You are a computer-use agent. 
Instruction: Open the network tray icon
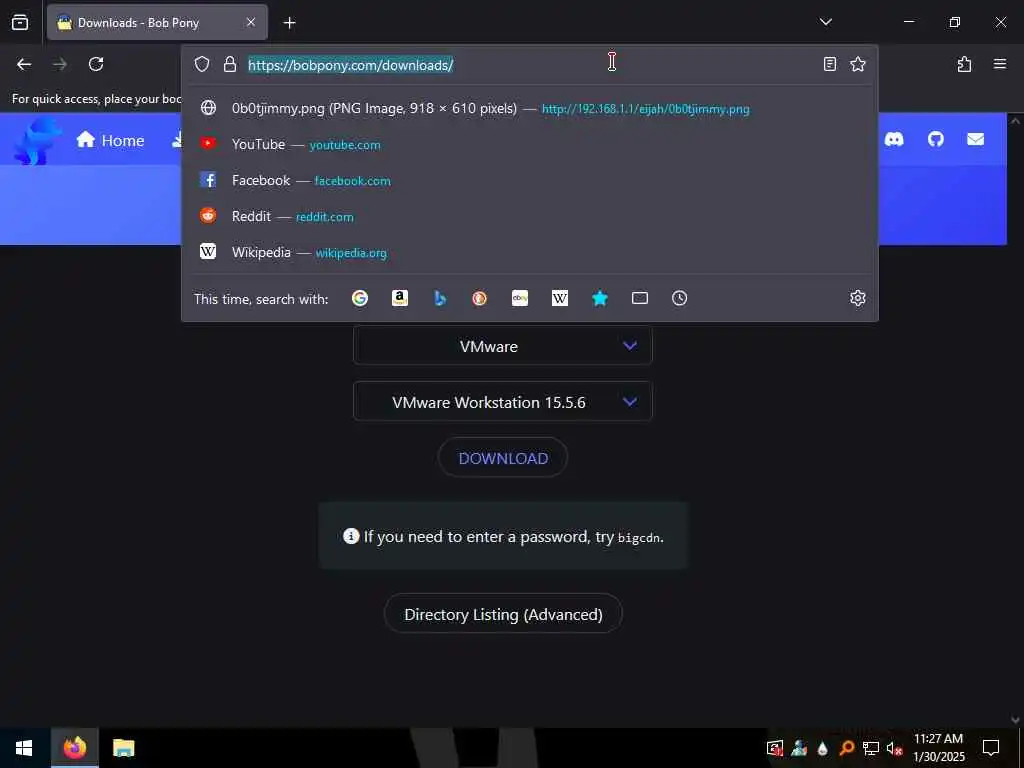pos(871,748)
